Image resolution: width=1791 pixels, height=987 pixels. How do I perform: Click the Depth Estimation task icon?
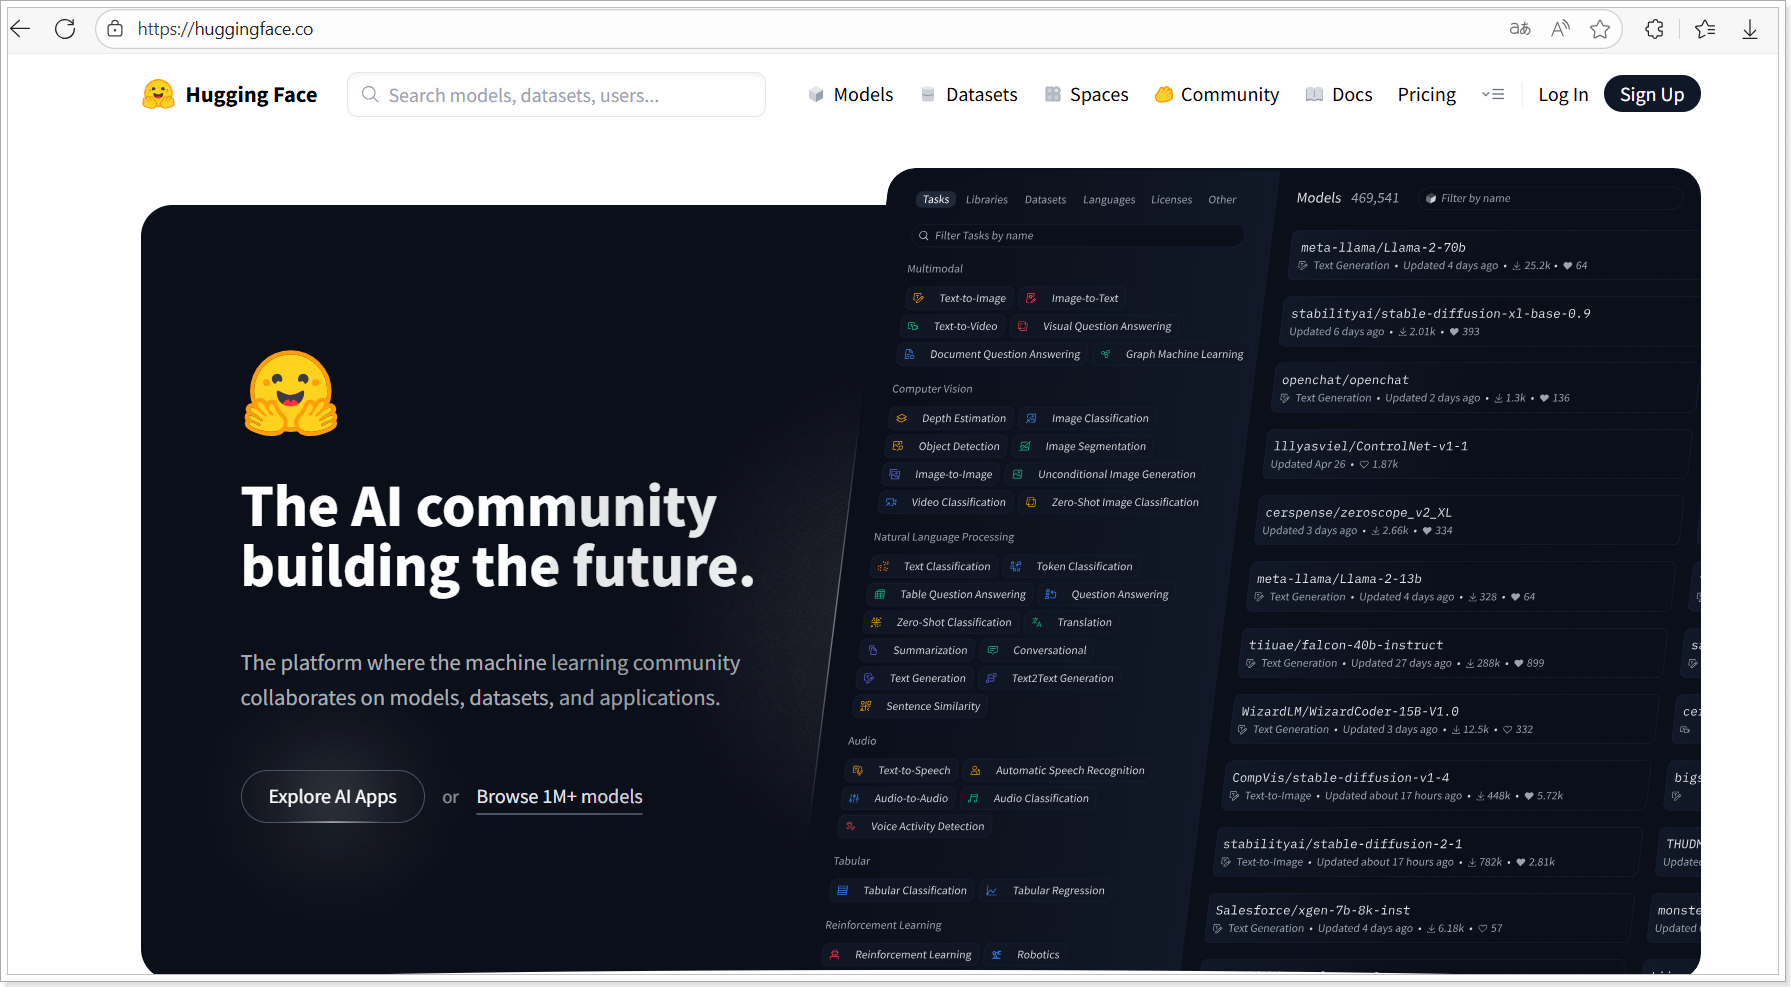[901, 418]
